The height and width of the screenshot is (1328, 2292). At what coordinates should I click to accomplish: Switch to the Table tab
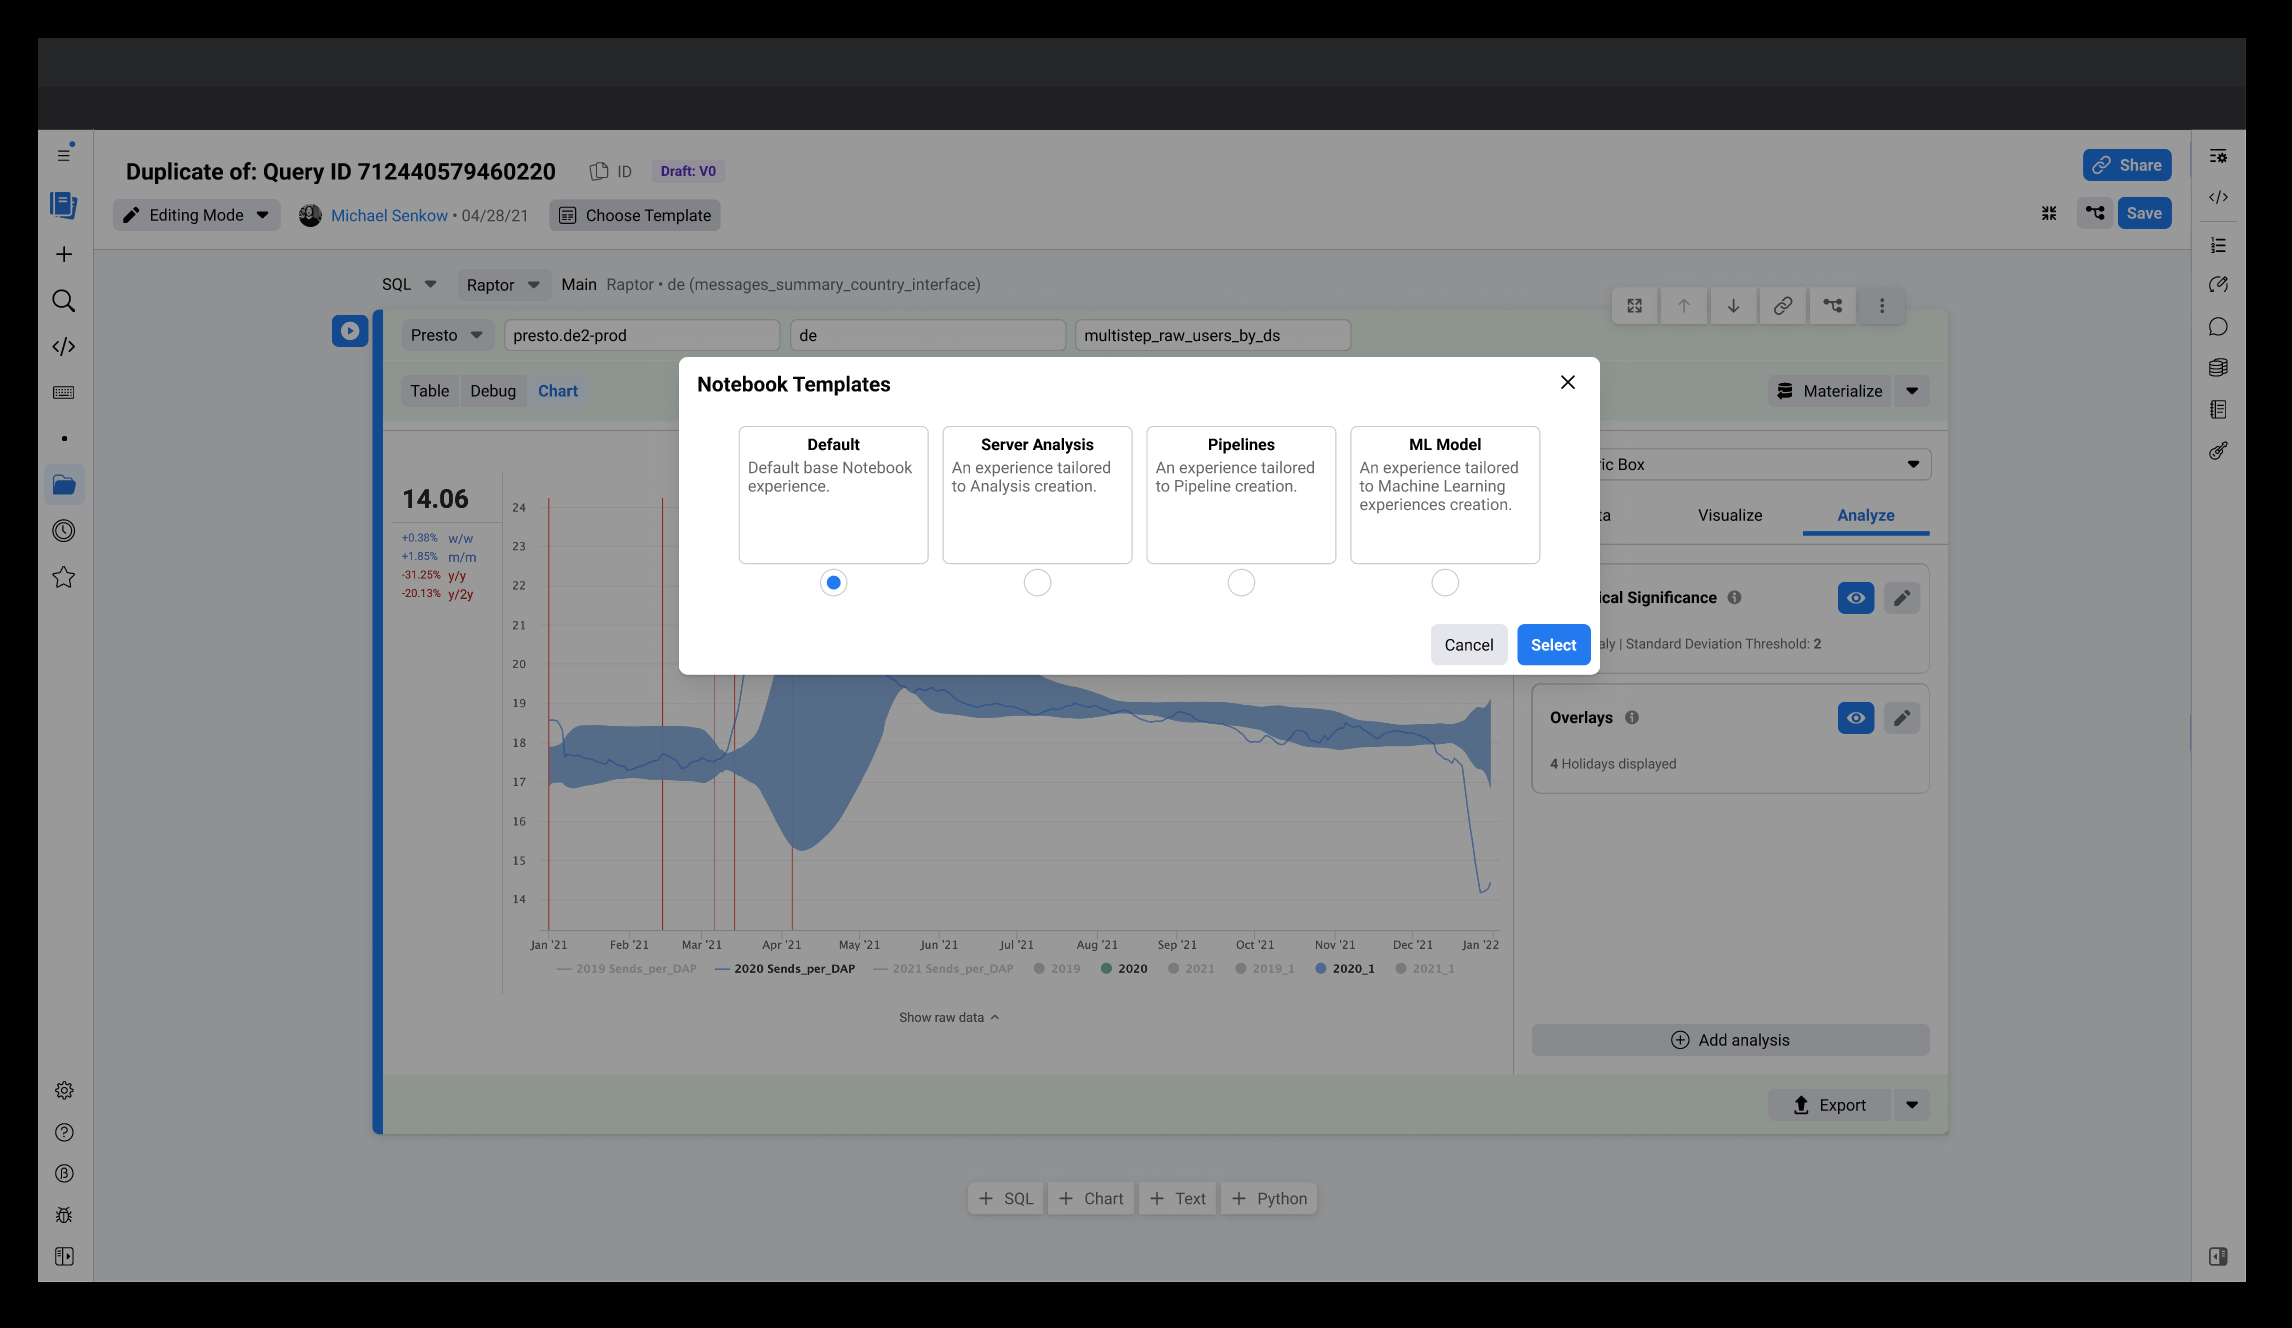click(x=429, y=391)
